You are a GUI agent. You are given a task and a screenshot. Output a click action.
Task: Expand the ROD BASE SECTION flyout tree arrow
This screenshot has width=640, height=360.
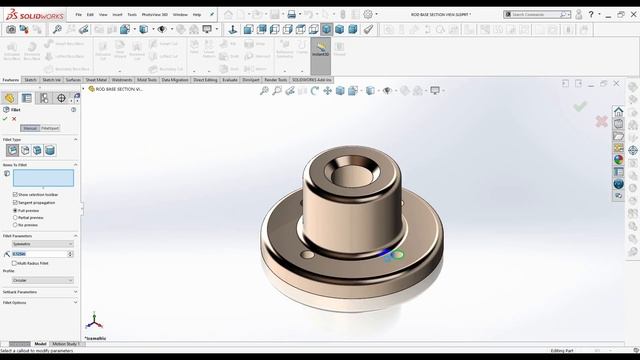(84, 89)
